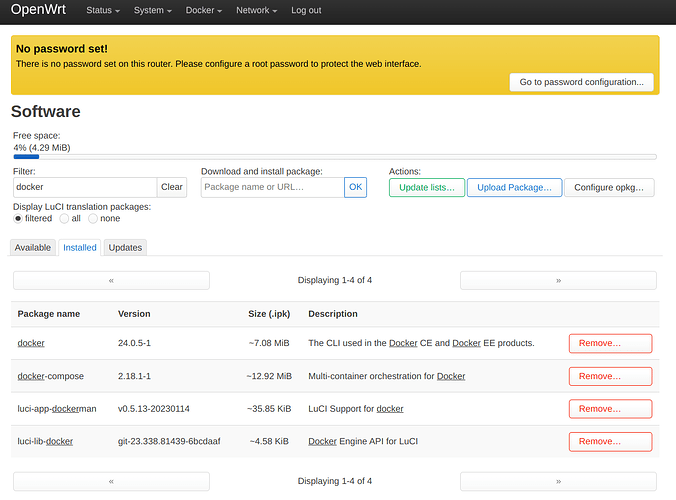Screen dimensions: 676x500
Task: Go to next page using bottom » button
Action: [558, 481]
